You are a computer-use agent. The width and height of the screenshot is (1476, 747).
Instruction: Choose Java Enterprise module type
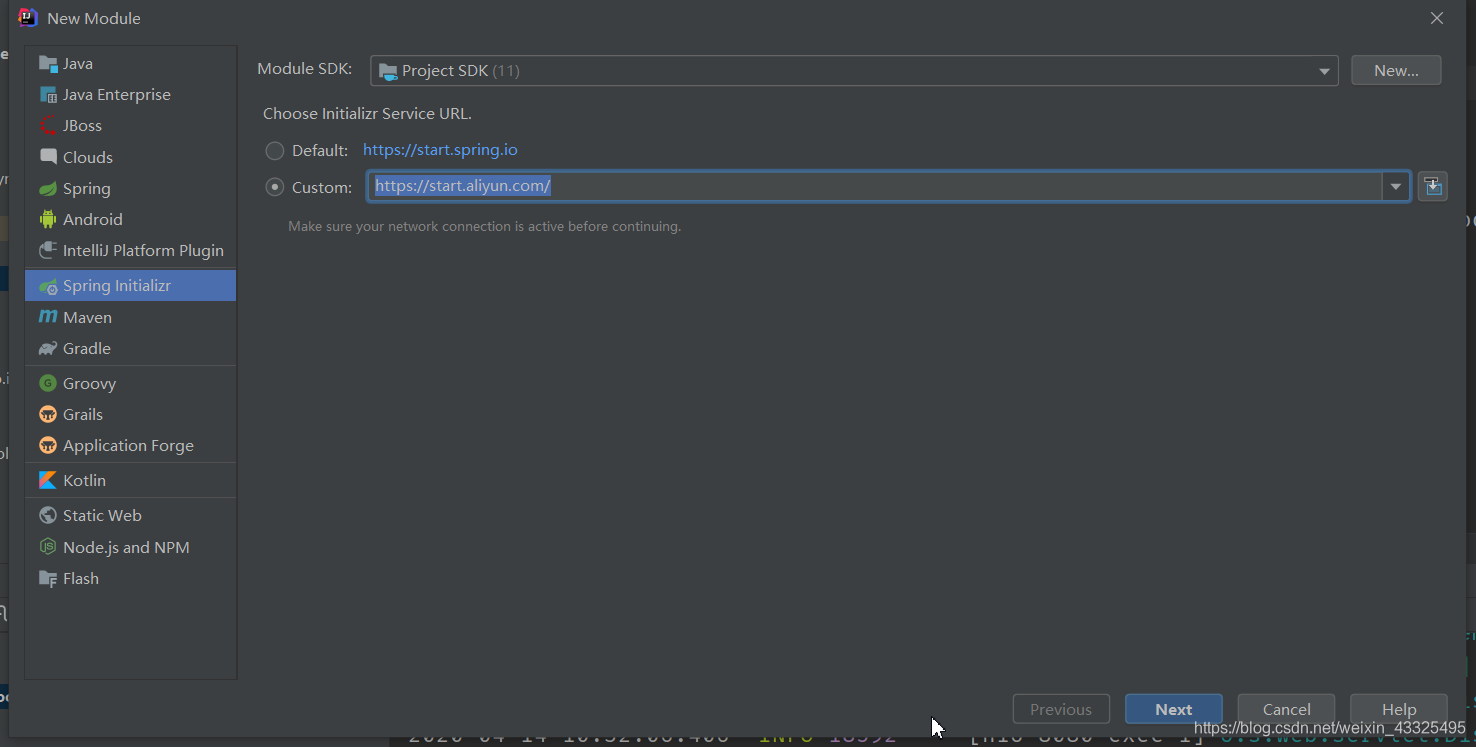click(130, 95)
